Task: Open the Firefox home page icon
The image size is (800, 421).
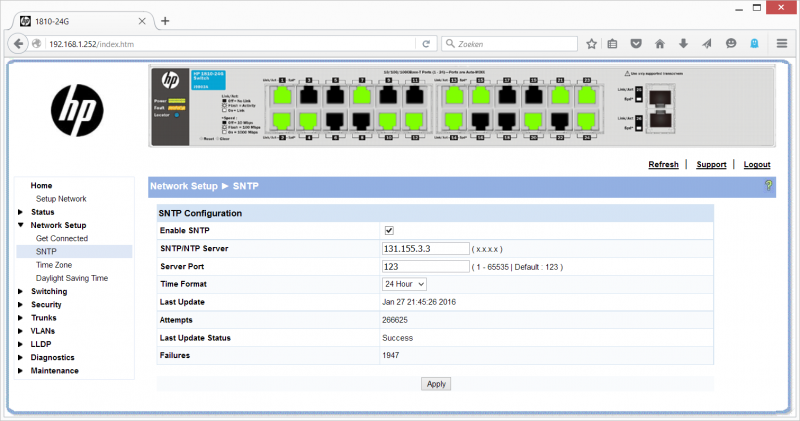Action: (660, 44)
